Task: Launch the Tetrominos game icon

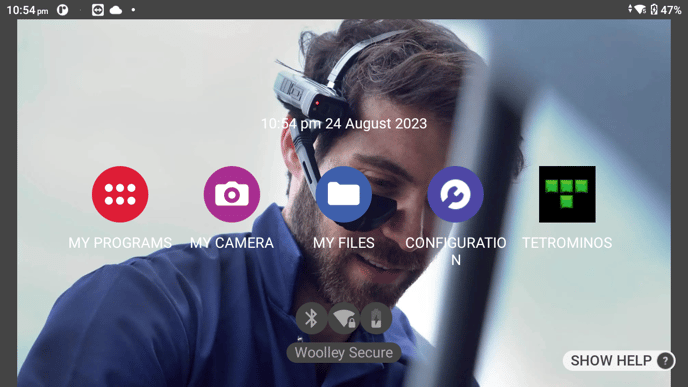Action: pyautogui.click(x=567, y=194)
